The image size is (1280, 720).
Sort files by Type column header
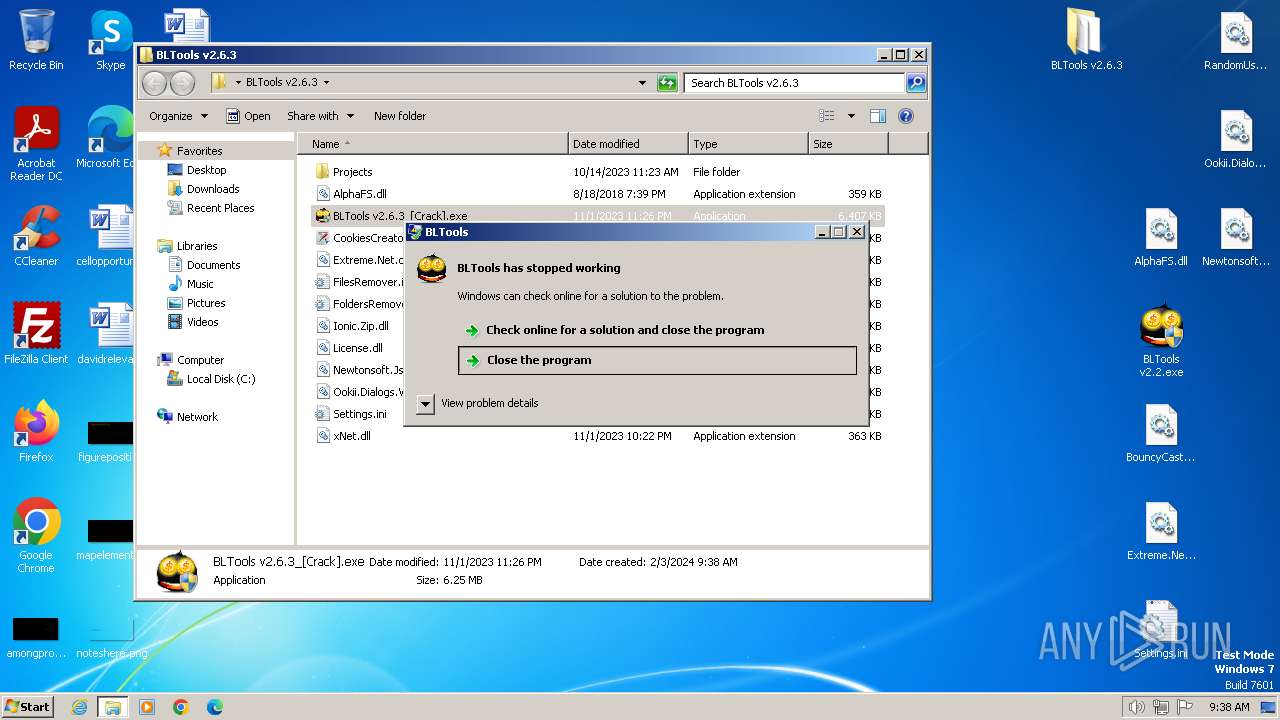[748, 144]
